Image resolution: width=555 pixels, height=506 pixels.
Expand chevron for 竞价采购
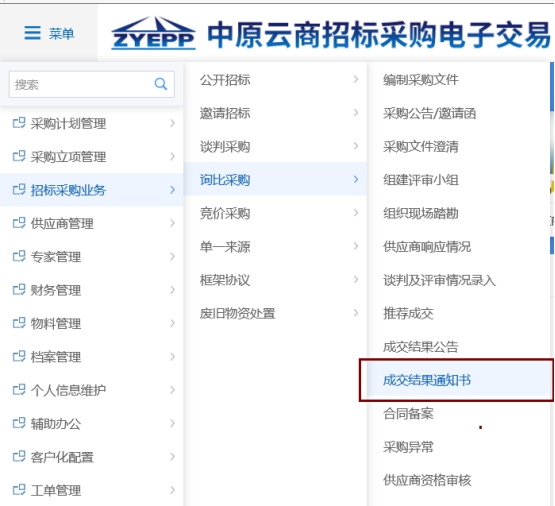click(356, 213)
